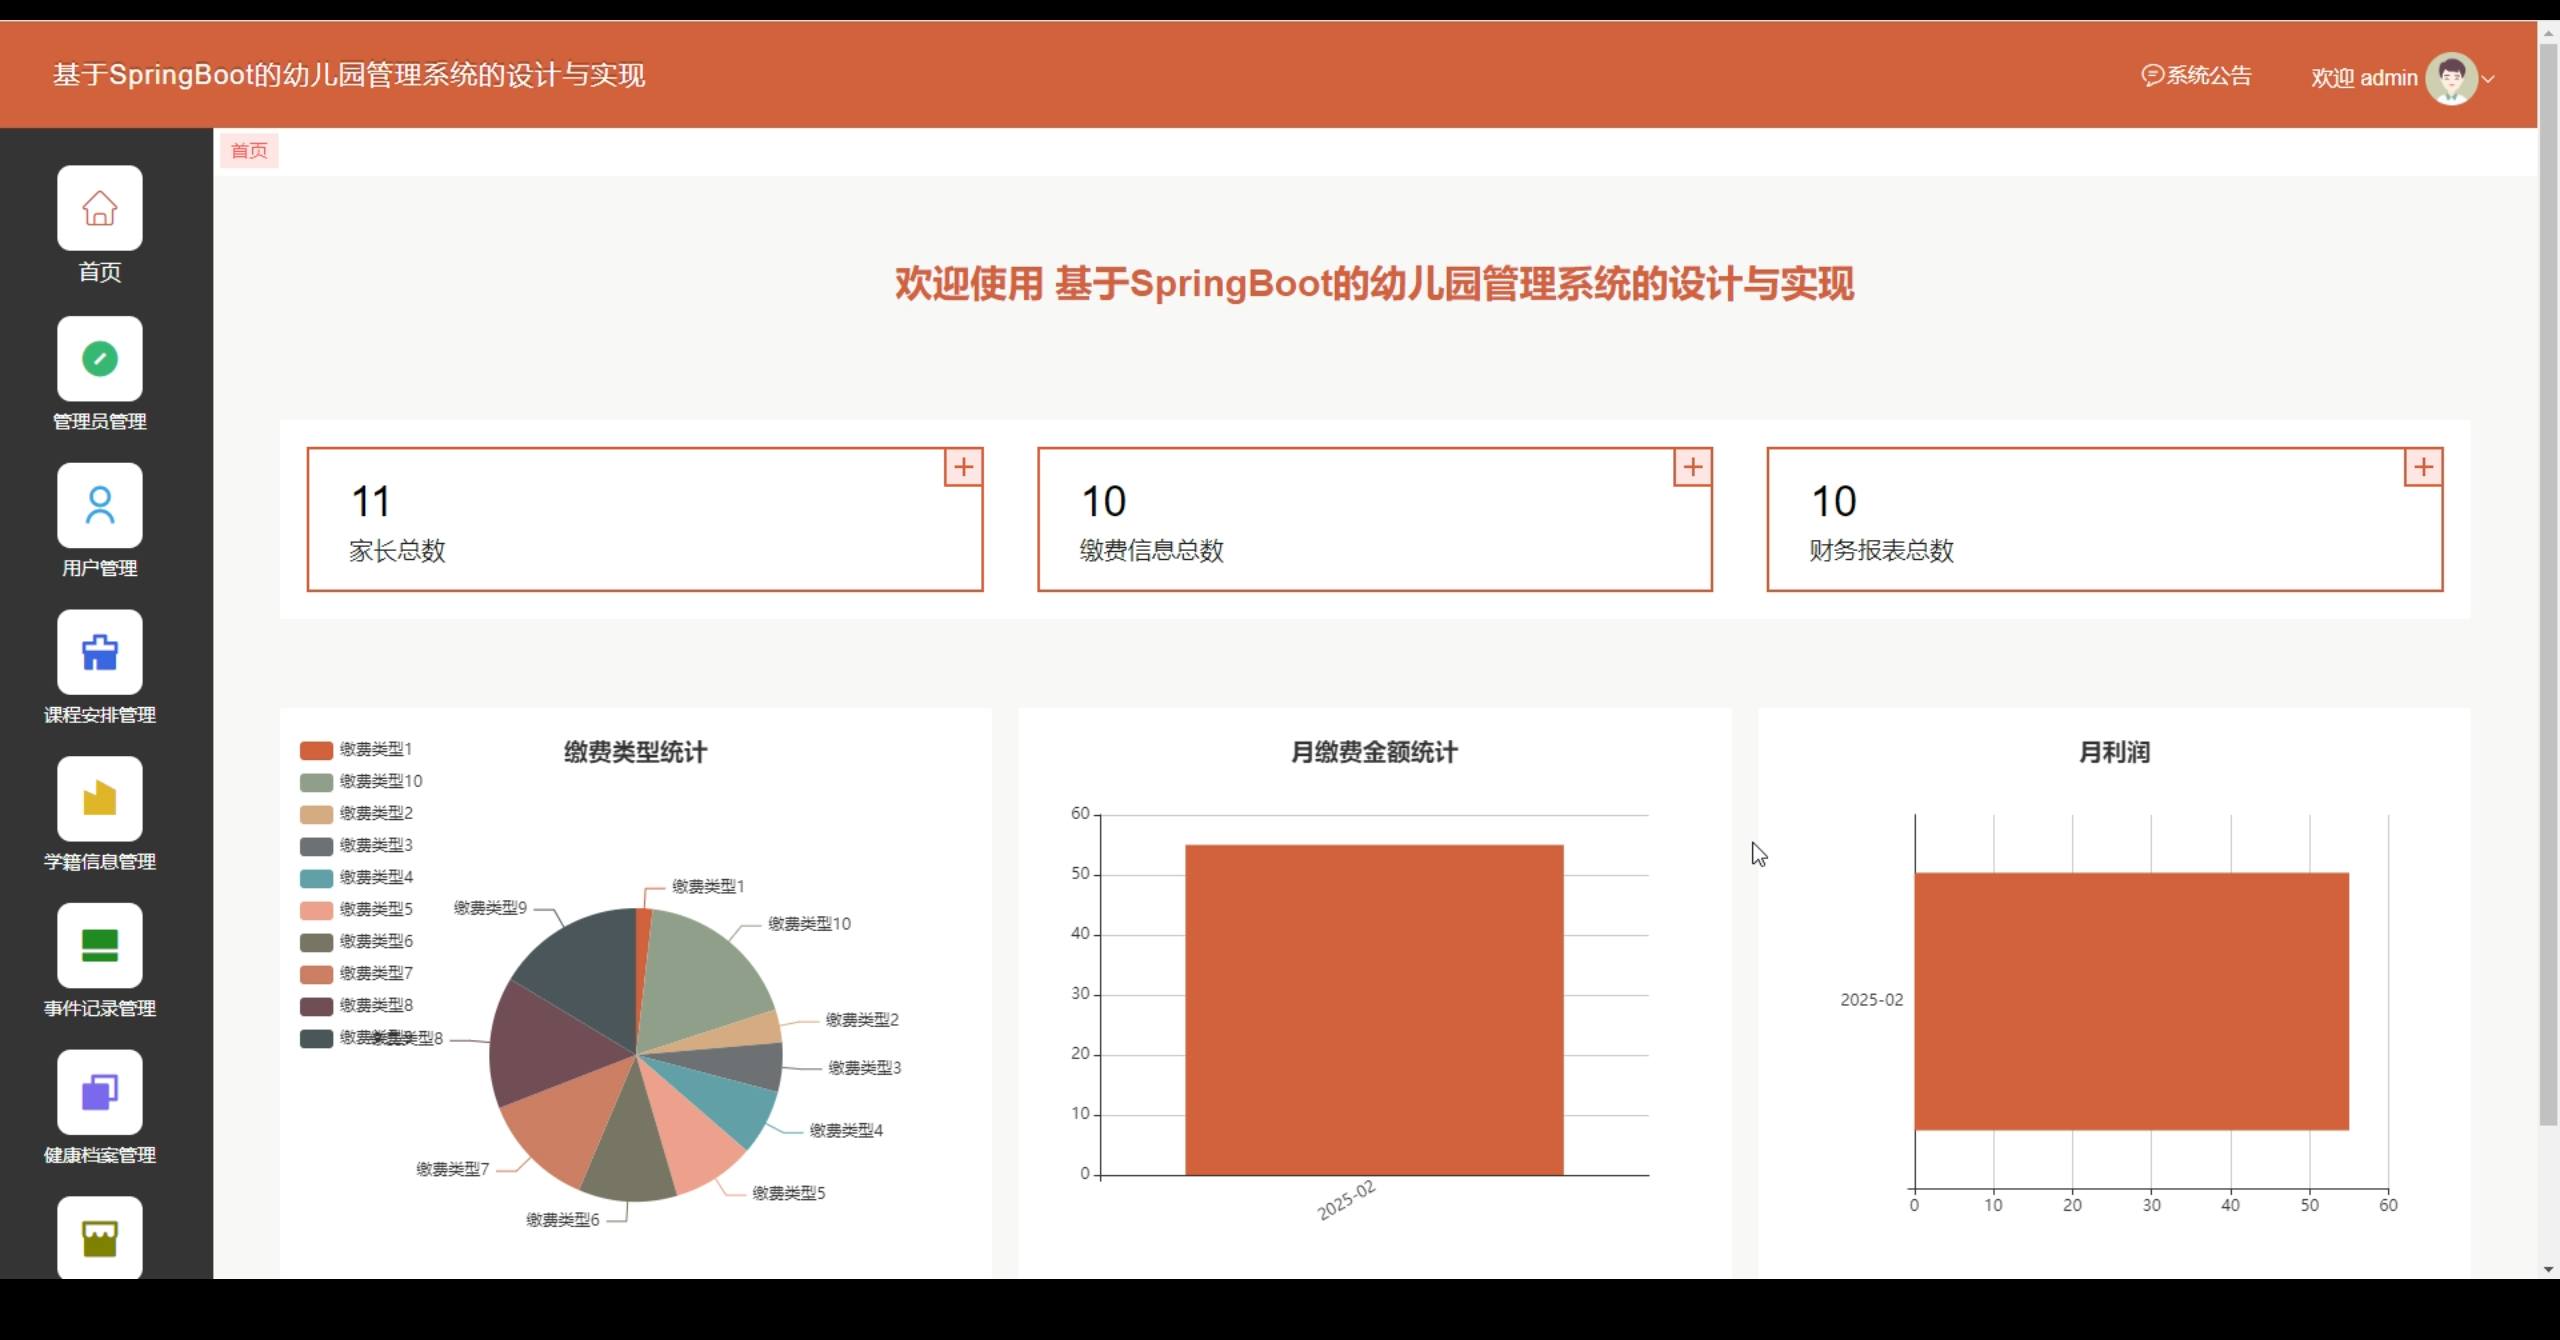Click the olive storefront icon at sidebar bottom

[x=100, y=1238]
